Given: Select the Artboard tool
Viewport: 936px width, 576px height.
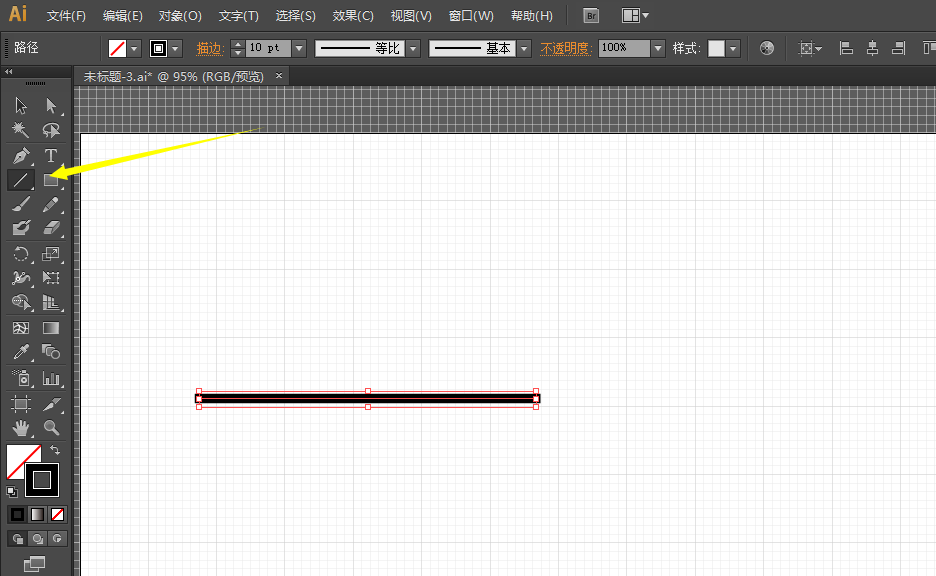Looking at the screenshot, I should [x=21, y=404].
